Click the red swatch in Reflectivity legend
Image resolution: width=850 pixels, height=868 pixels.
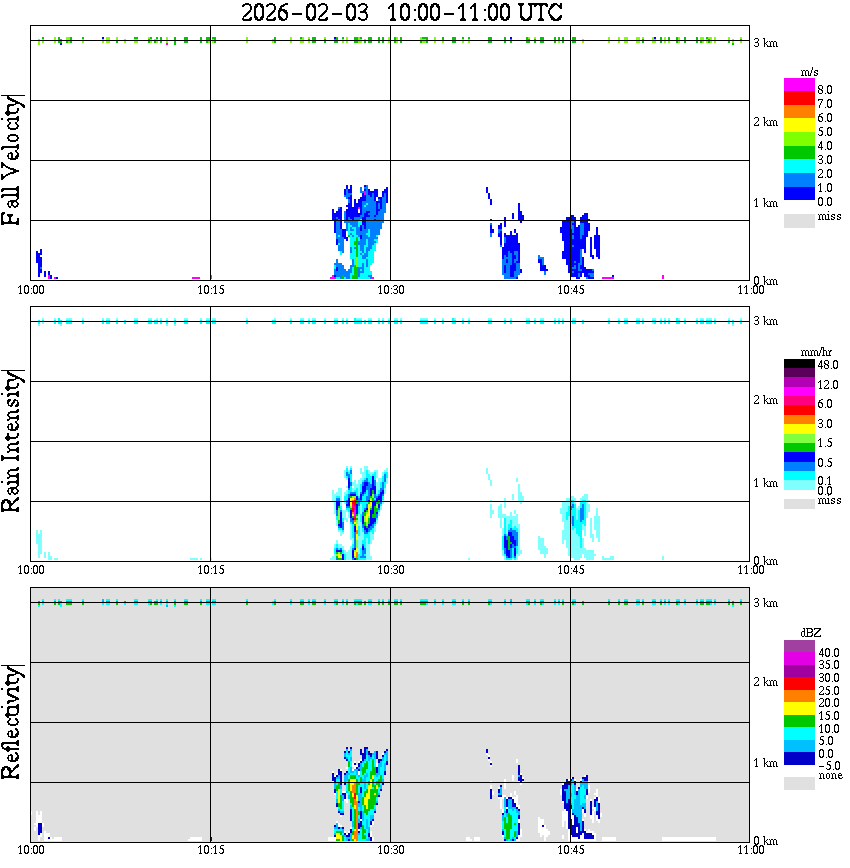click(x=799, y=684)
